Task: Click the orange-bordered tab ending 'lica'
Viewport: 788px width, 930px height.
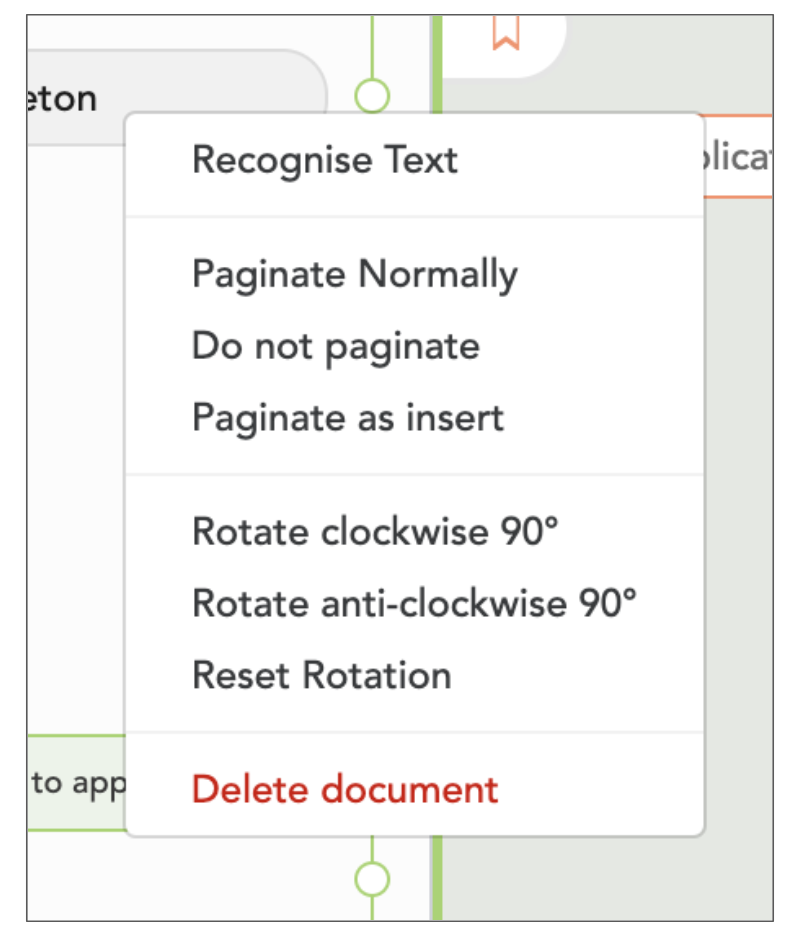Action: pos(738,157)
